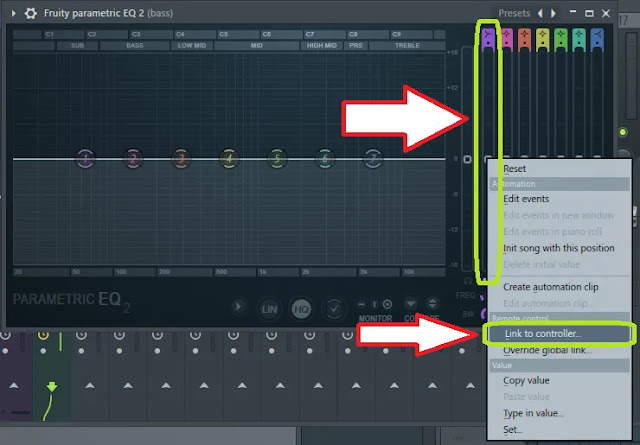Image resolution: width=640 pixels, height=445 pixels.
Task: Select band token 2 on the EQ graph
Action: pyautogui.click(x=133, y=158)
